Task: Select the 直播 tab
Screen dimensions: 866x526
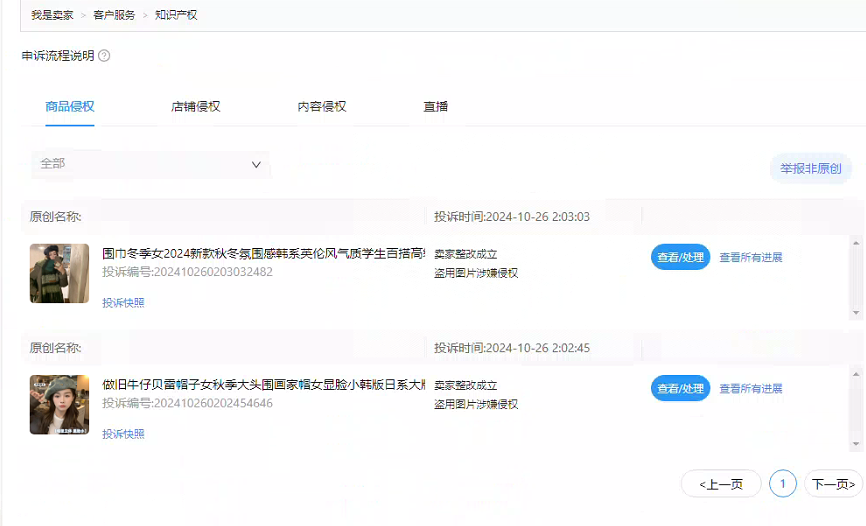Action: pos(436,107)
